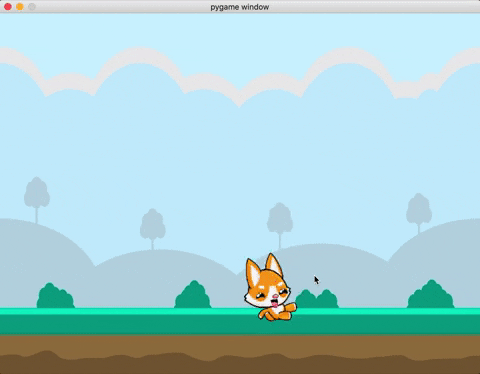Minimize the pygame window with yellow button

(20, 7)
